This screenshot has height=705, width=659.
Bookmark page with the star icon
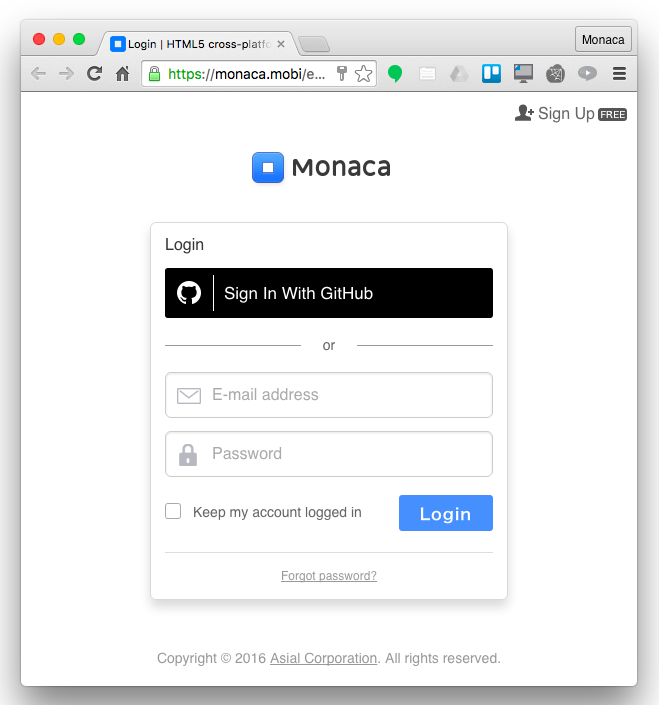(364, 74)
